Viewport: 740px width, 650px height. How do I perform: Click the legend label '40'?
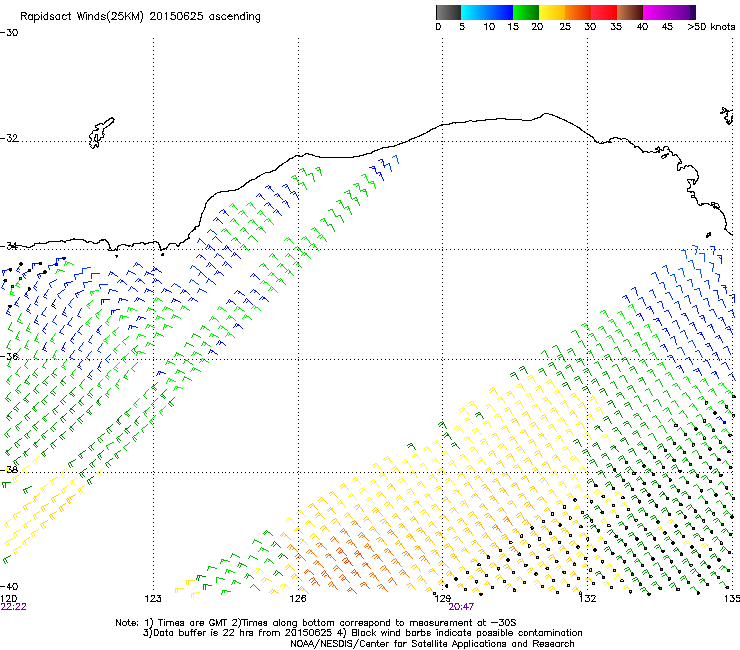pyautogui.click(x=642, y=27)
